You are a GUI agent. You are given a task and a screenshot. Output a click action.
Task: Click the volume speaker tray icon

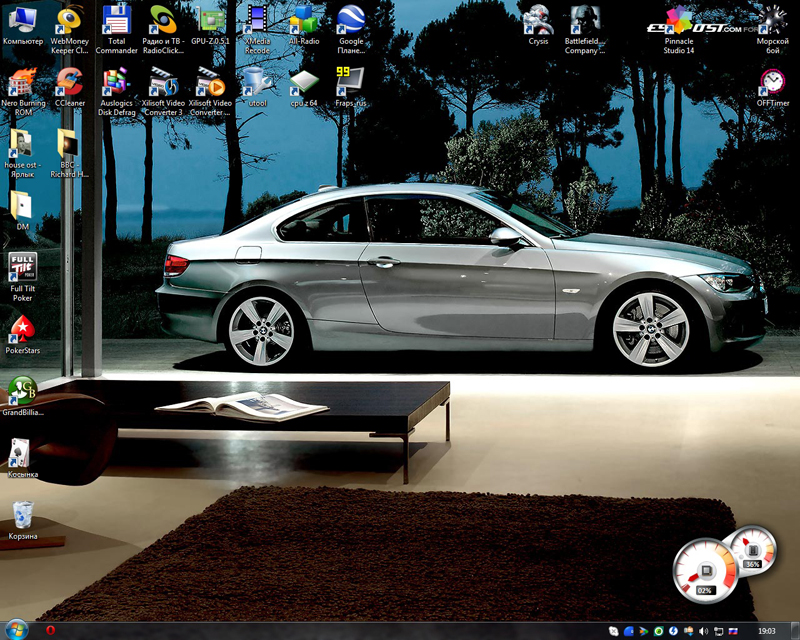coord(704,631)
